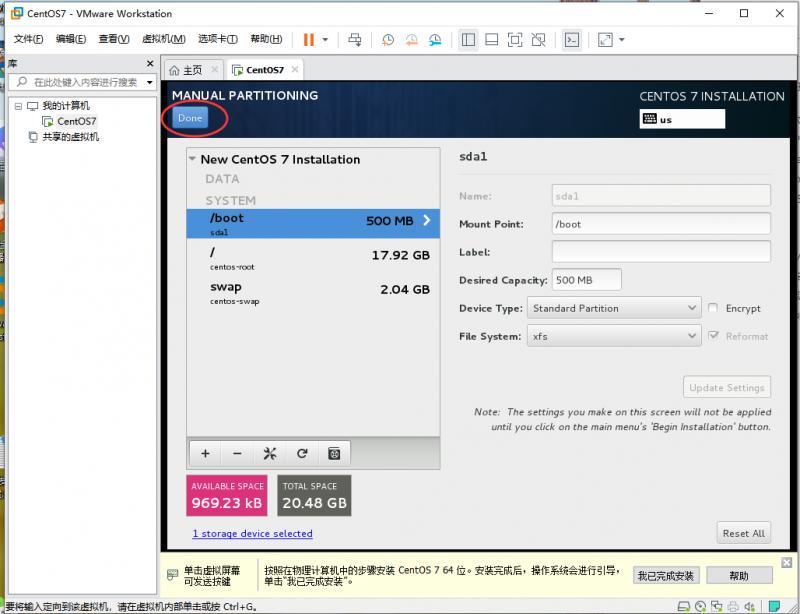Image resolution: width=800 pixels, height=614 pixels.
Task: Click the 帮助 button in the hint bar
Action: click(x=739, y=576)
